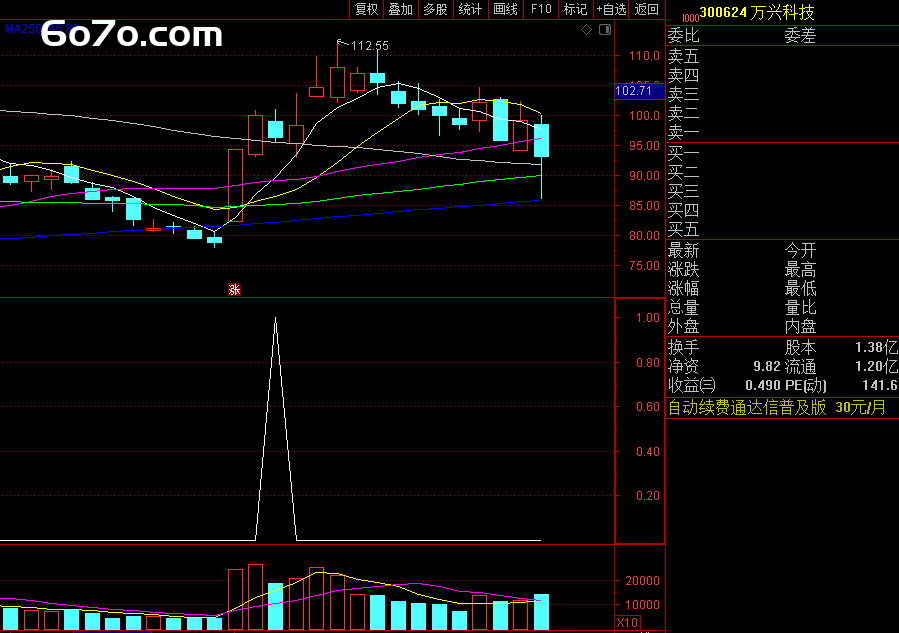Click the X10 volume scale label
Viewport: 899px width, 633px height.
[x=627, y=623]
